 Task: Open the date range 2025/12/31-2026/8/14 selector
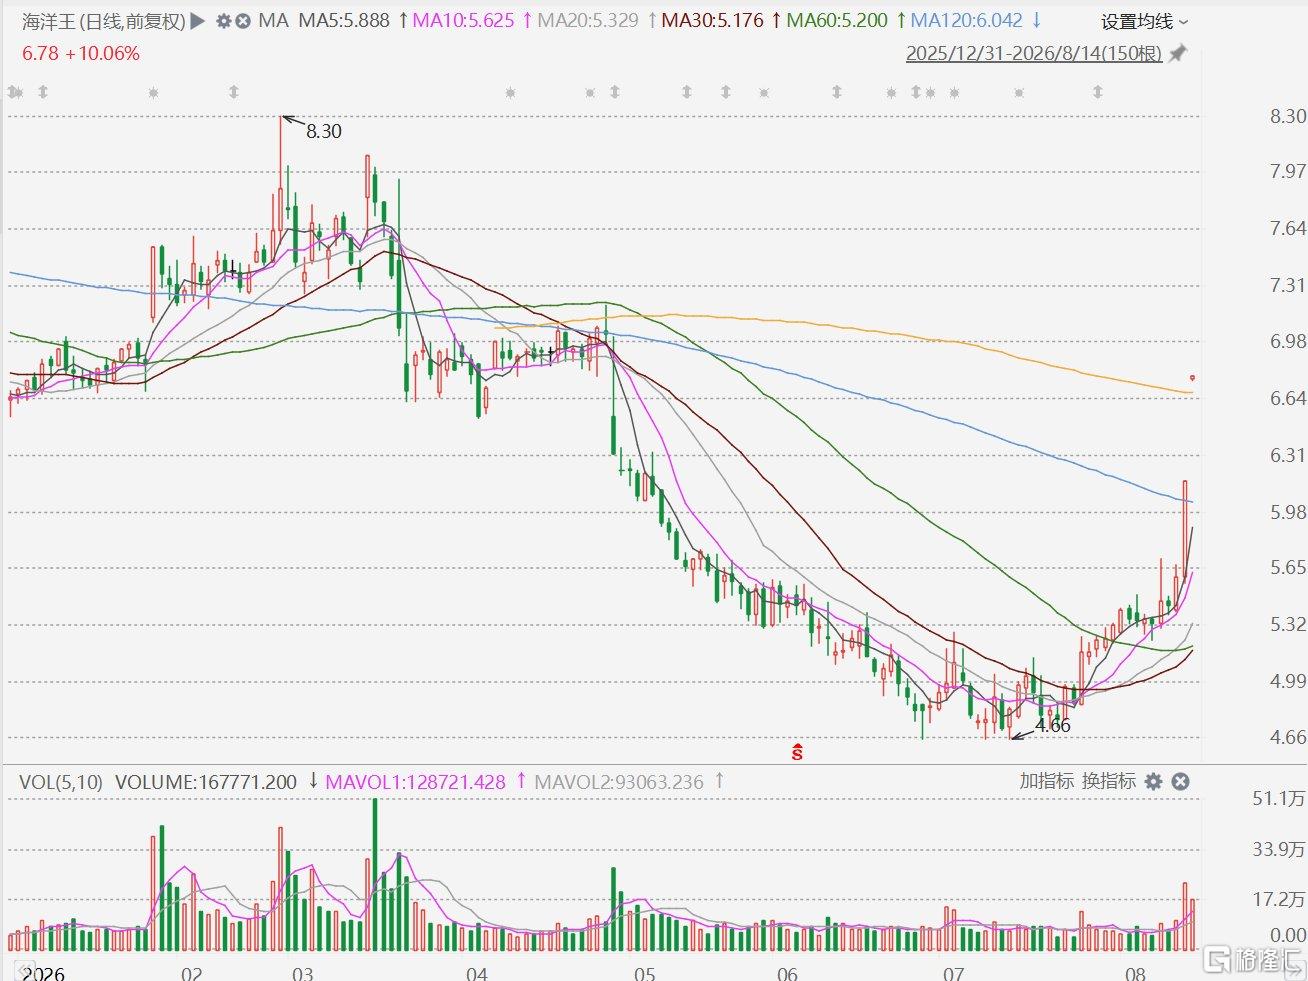pos(1034,53)
